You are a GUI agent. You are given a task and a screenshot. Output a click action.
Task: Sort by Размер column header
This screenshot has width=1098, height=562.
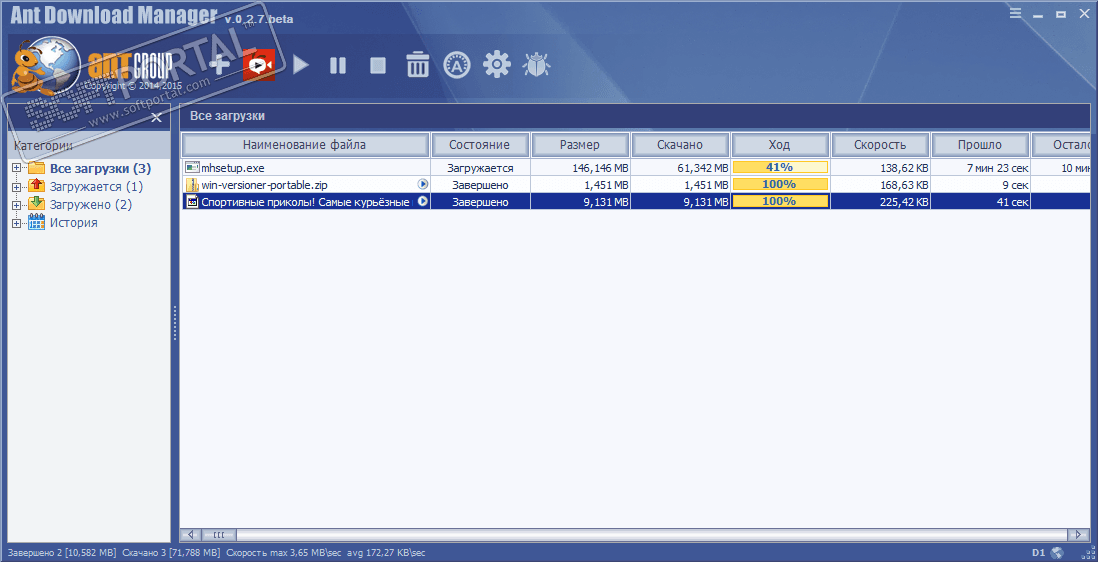click(x=579, y=145)
